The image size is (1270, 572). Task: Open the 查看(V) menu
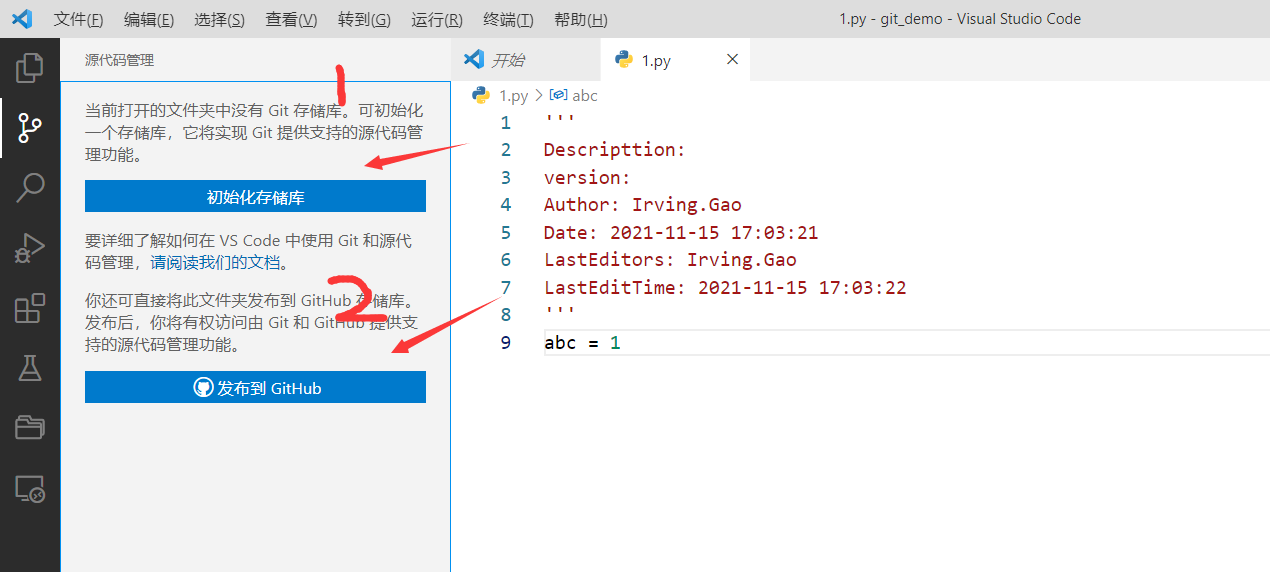point(291,20)
